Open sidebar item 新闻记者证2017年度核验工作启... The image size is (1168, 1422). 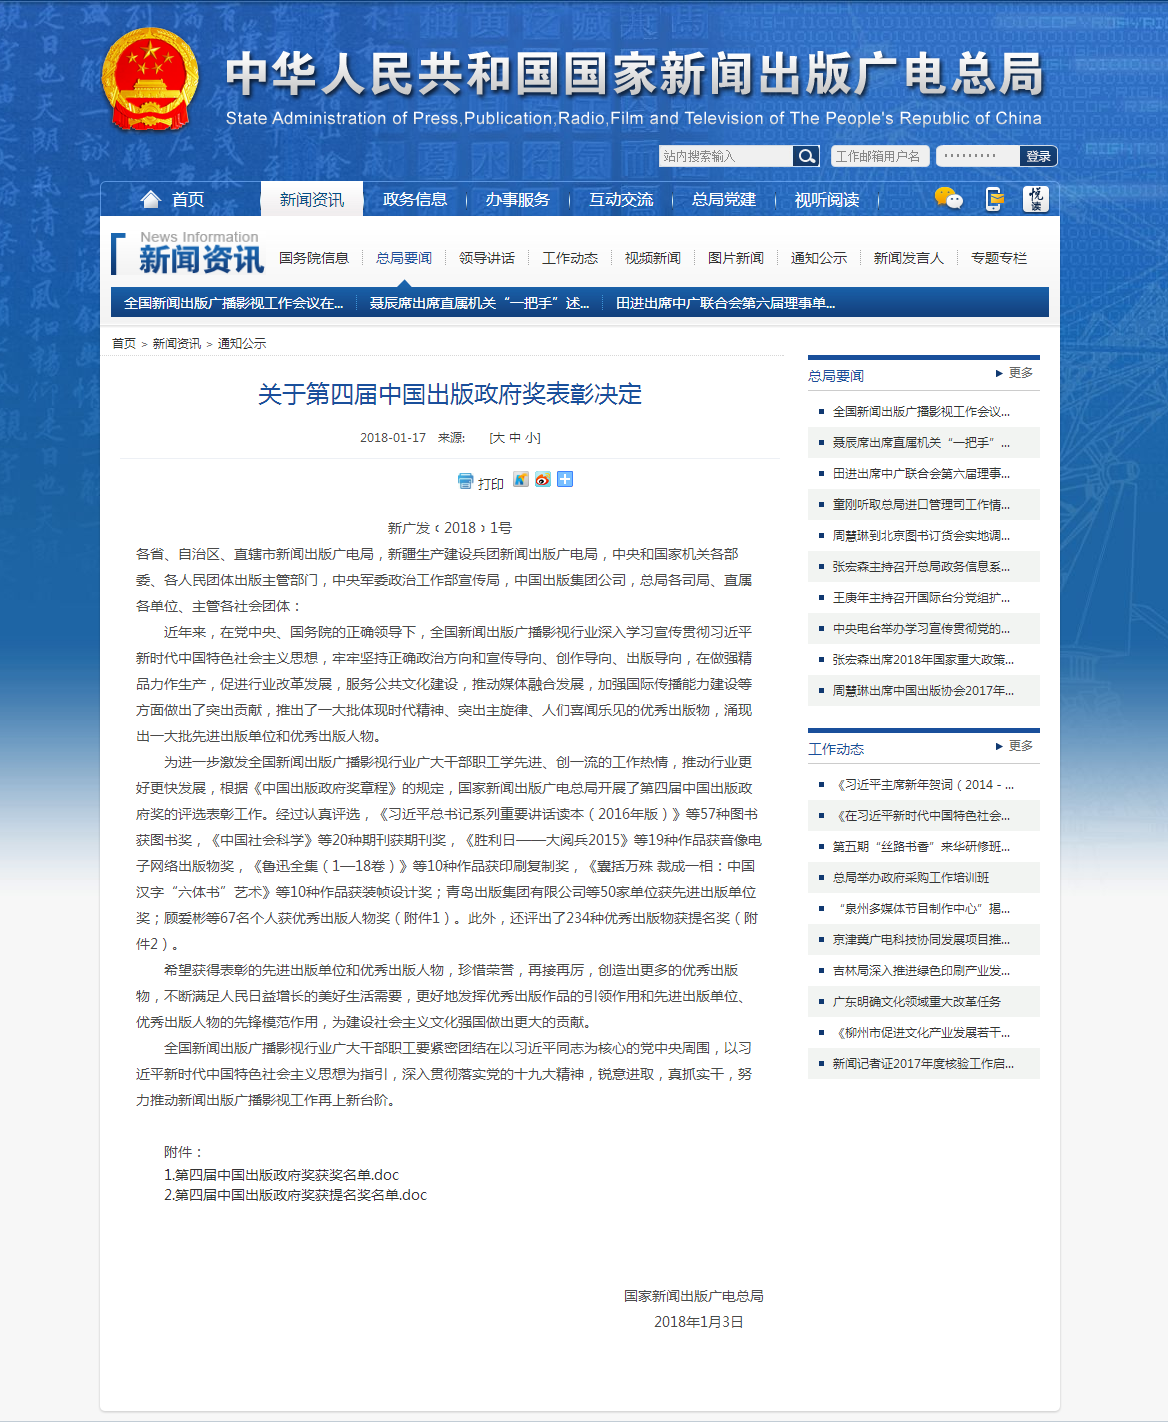pos(923,1064)
